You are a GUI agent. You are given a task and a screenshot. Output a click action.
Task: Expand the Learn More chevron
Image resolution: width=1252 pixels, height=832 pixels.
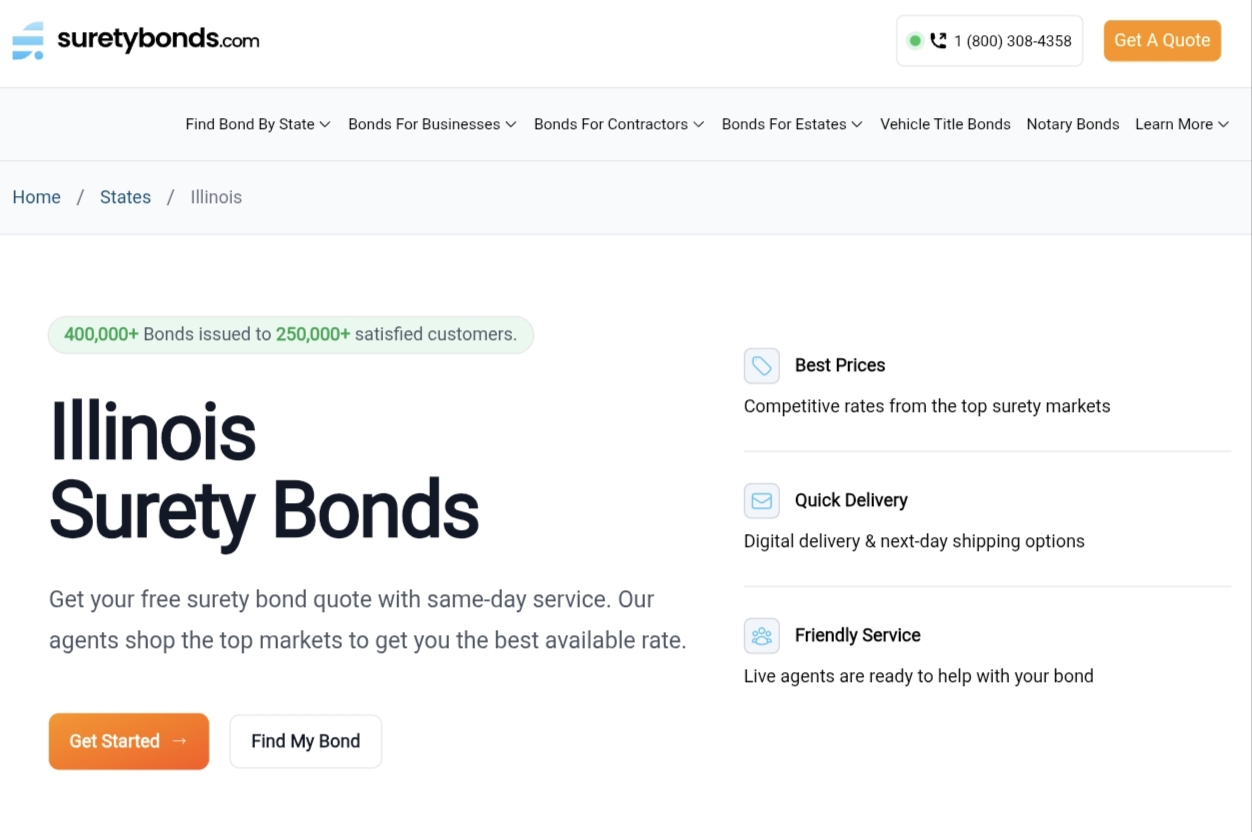coord(1223,124)
